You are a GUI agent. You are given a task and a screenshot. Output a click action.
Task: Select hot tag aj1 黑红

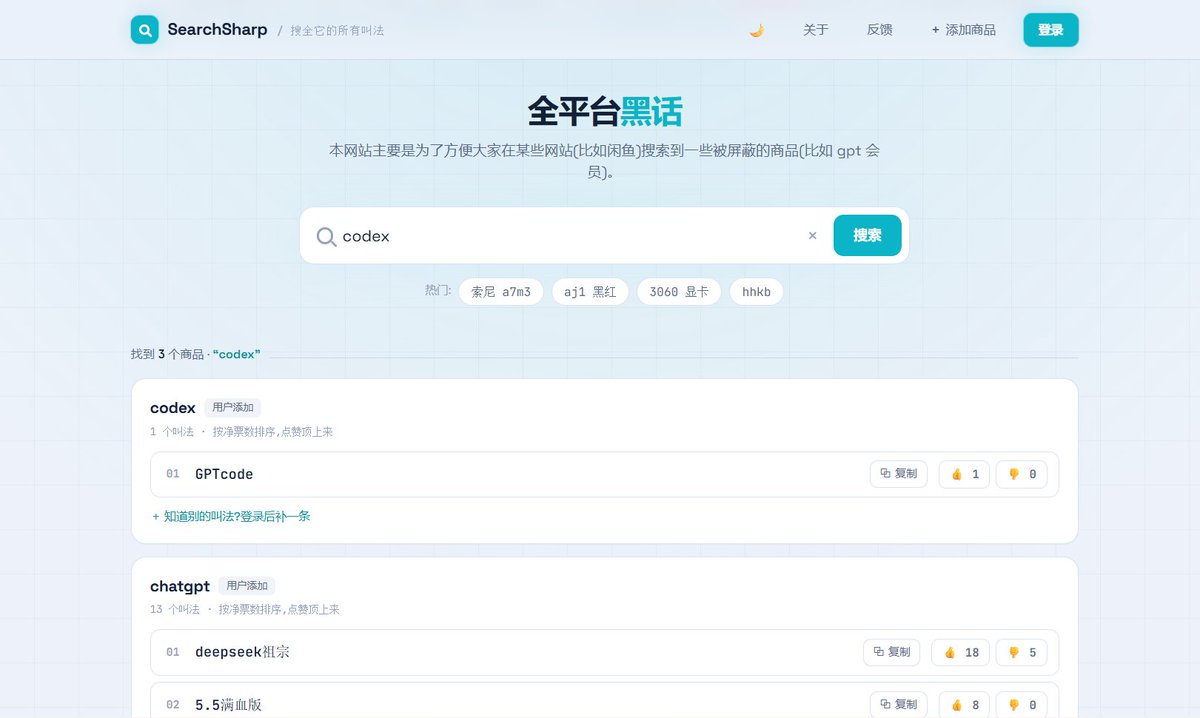tap(590, 292)
